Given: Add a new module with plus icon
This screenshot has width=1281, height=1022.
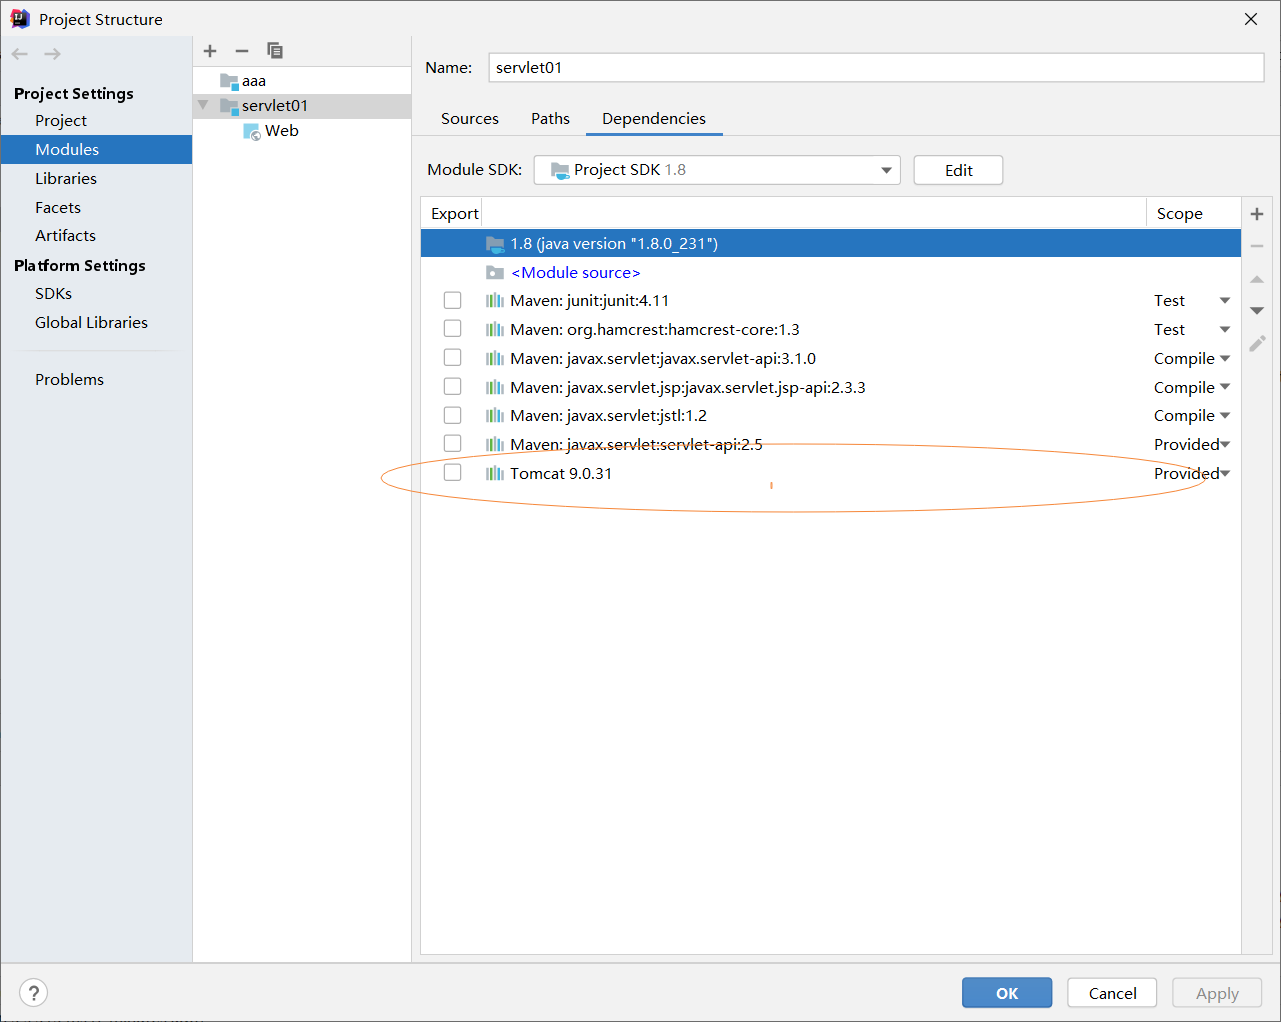Looking at the screenshot, I should (x=210, y=51).
